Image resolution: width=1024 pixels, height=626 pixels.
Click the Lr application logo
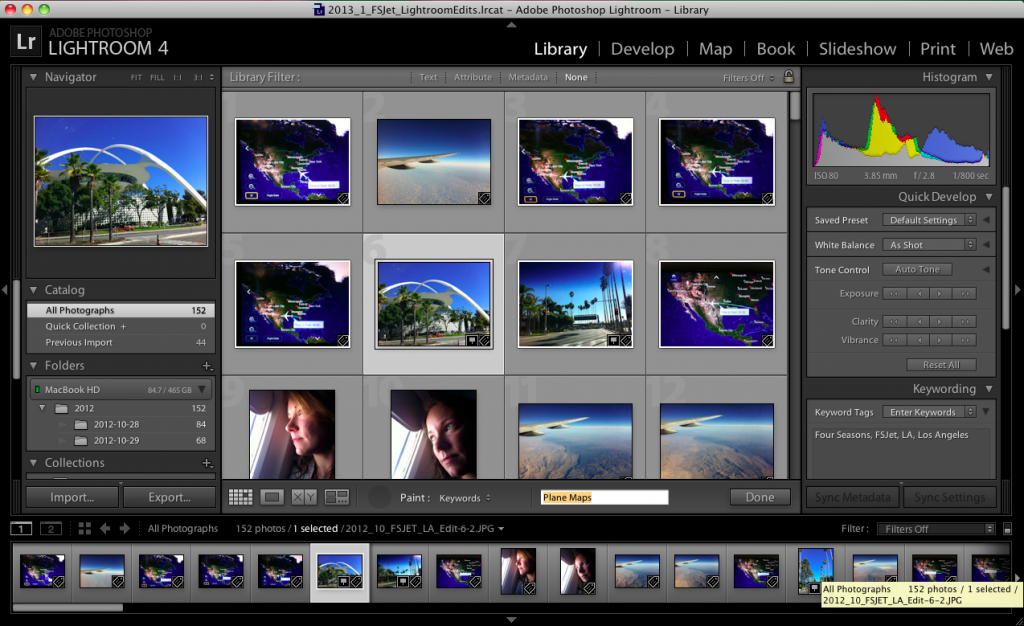tap(26, 41)
